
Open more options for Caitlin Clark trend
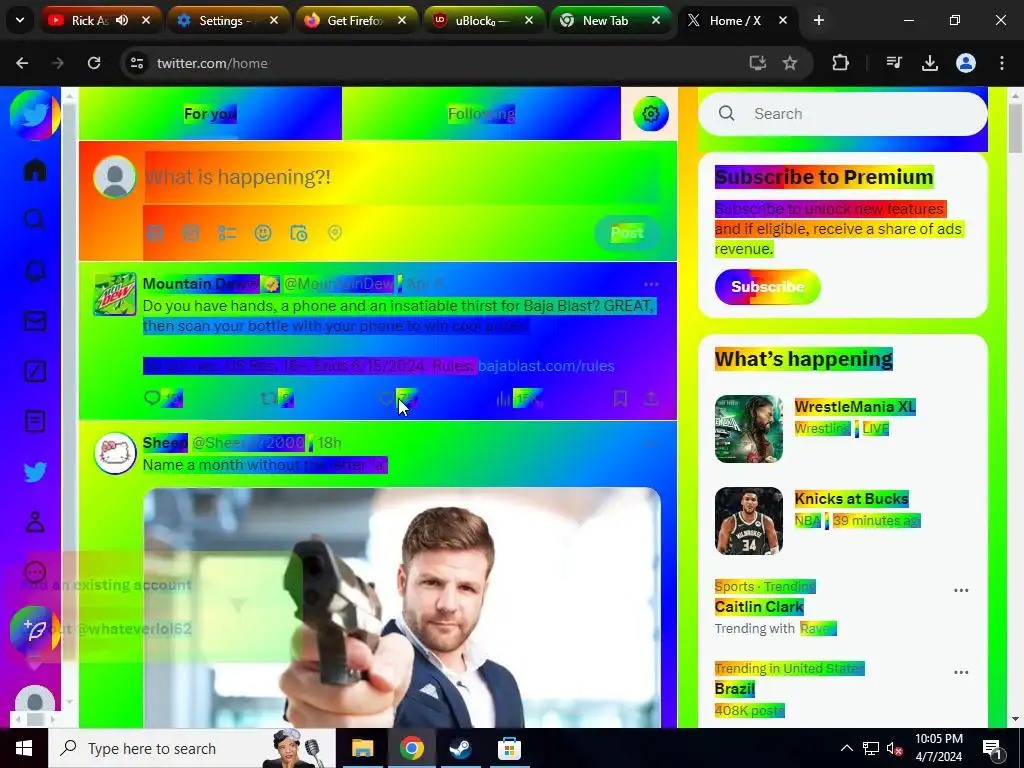tap(961, 590)
